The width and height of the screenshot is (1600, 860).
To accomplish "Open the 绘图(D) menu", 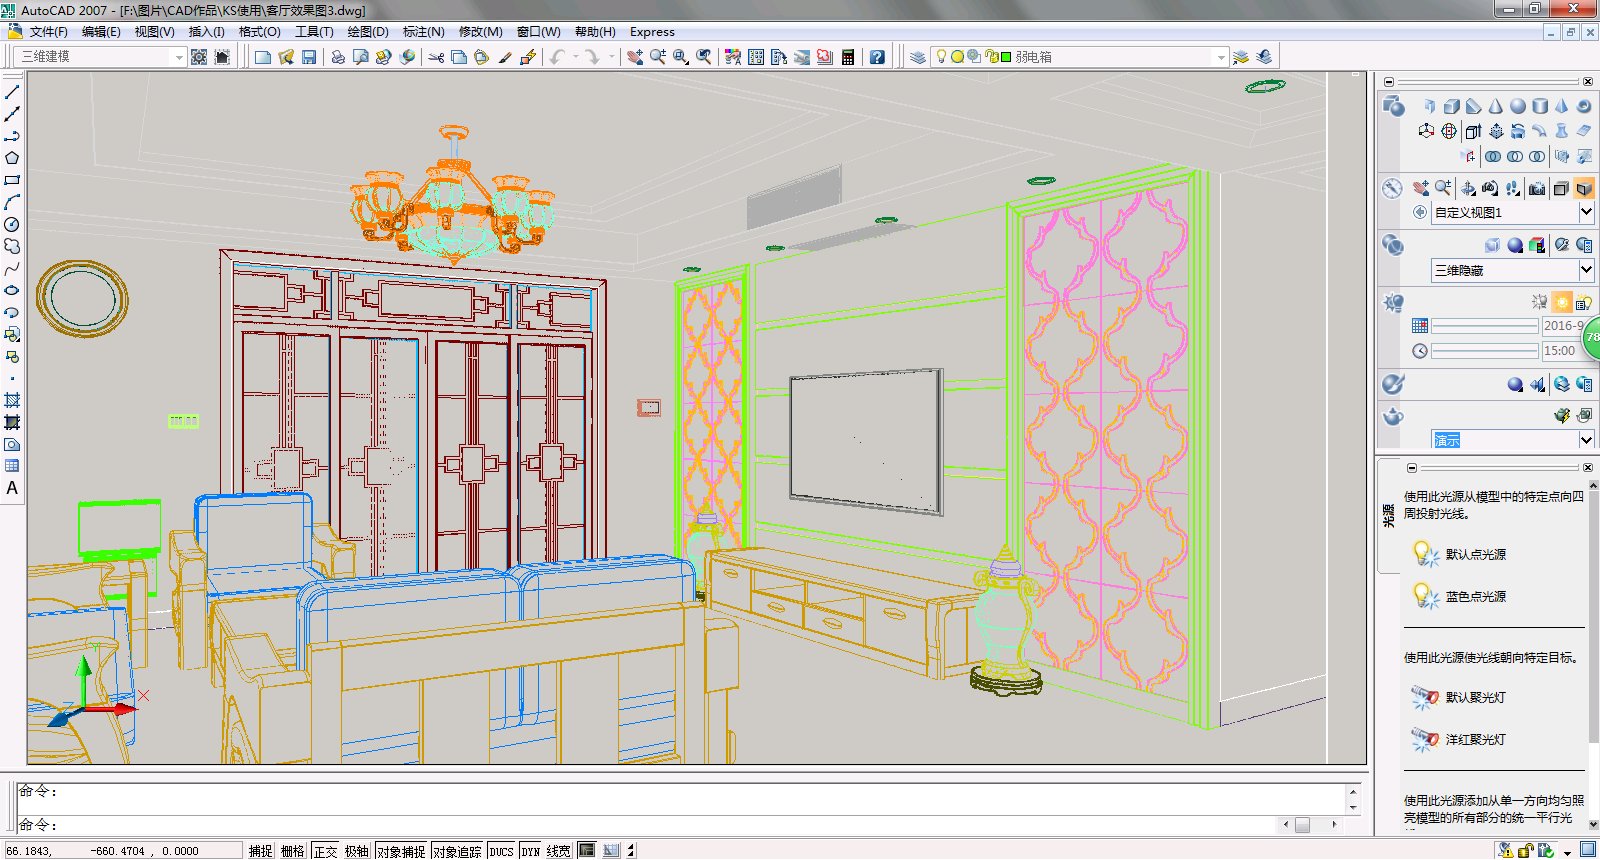I will tap(368, 32).
